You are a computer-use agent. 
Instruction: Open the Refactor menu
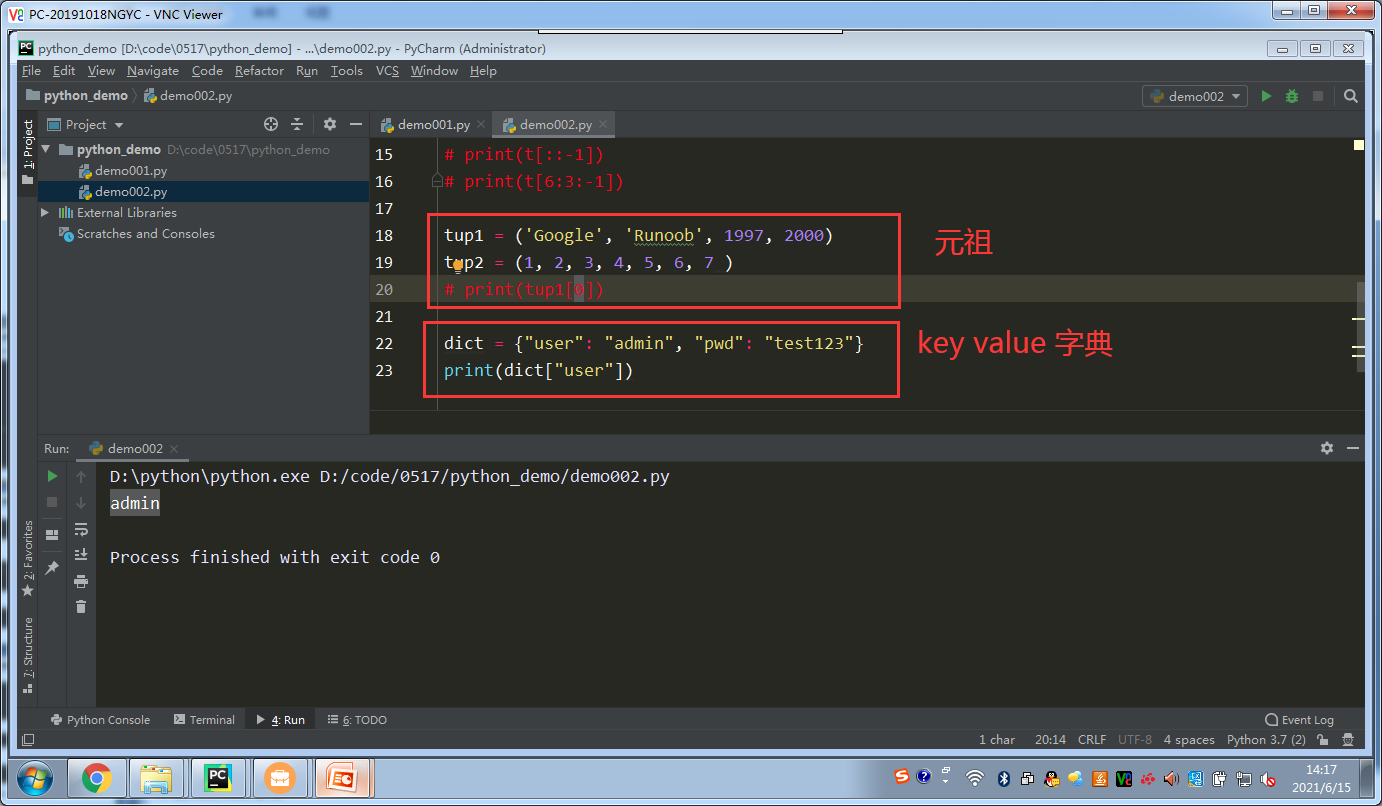tap(259, 71)
